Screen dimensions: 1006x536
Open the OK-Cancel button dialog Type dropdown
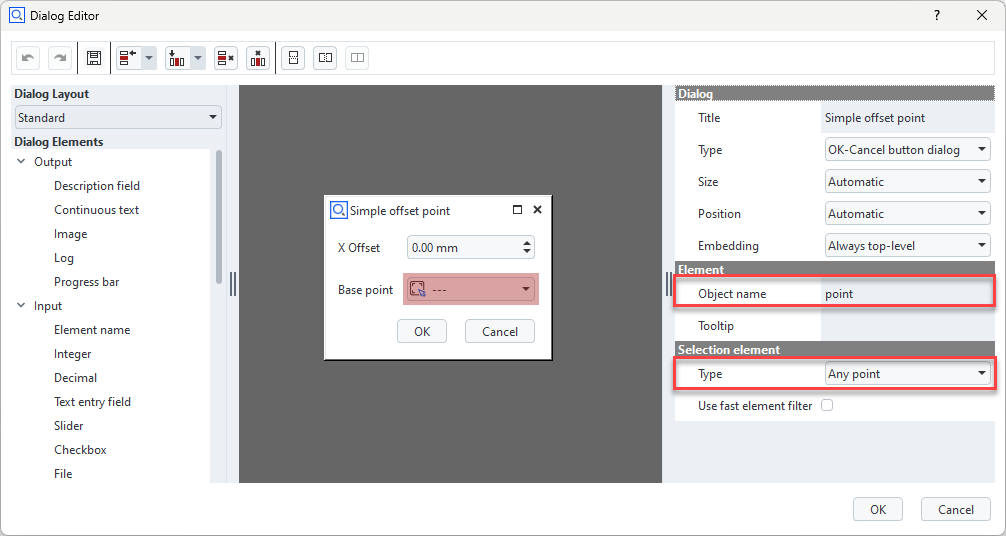point(907,150)
